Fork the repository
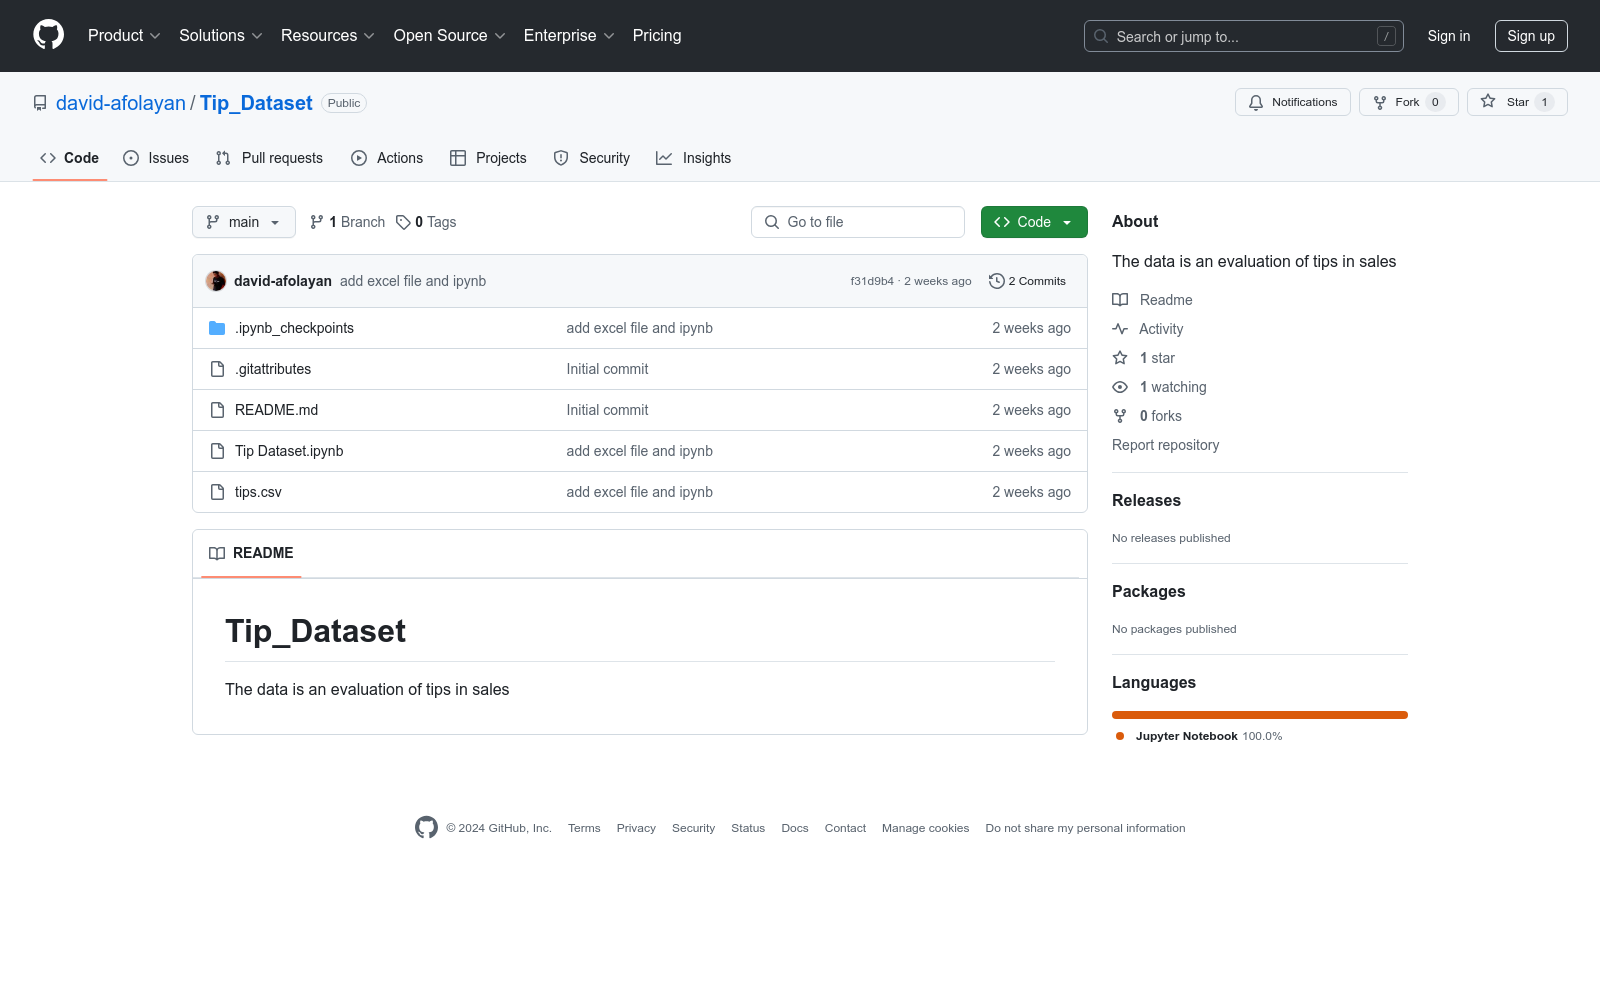Viewport: 1600px width, 1000px height. tap(1408, 102)
